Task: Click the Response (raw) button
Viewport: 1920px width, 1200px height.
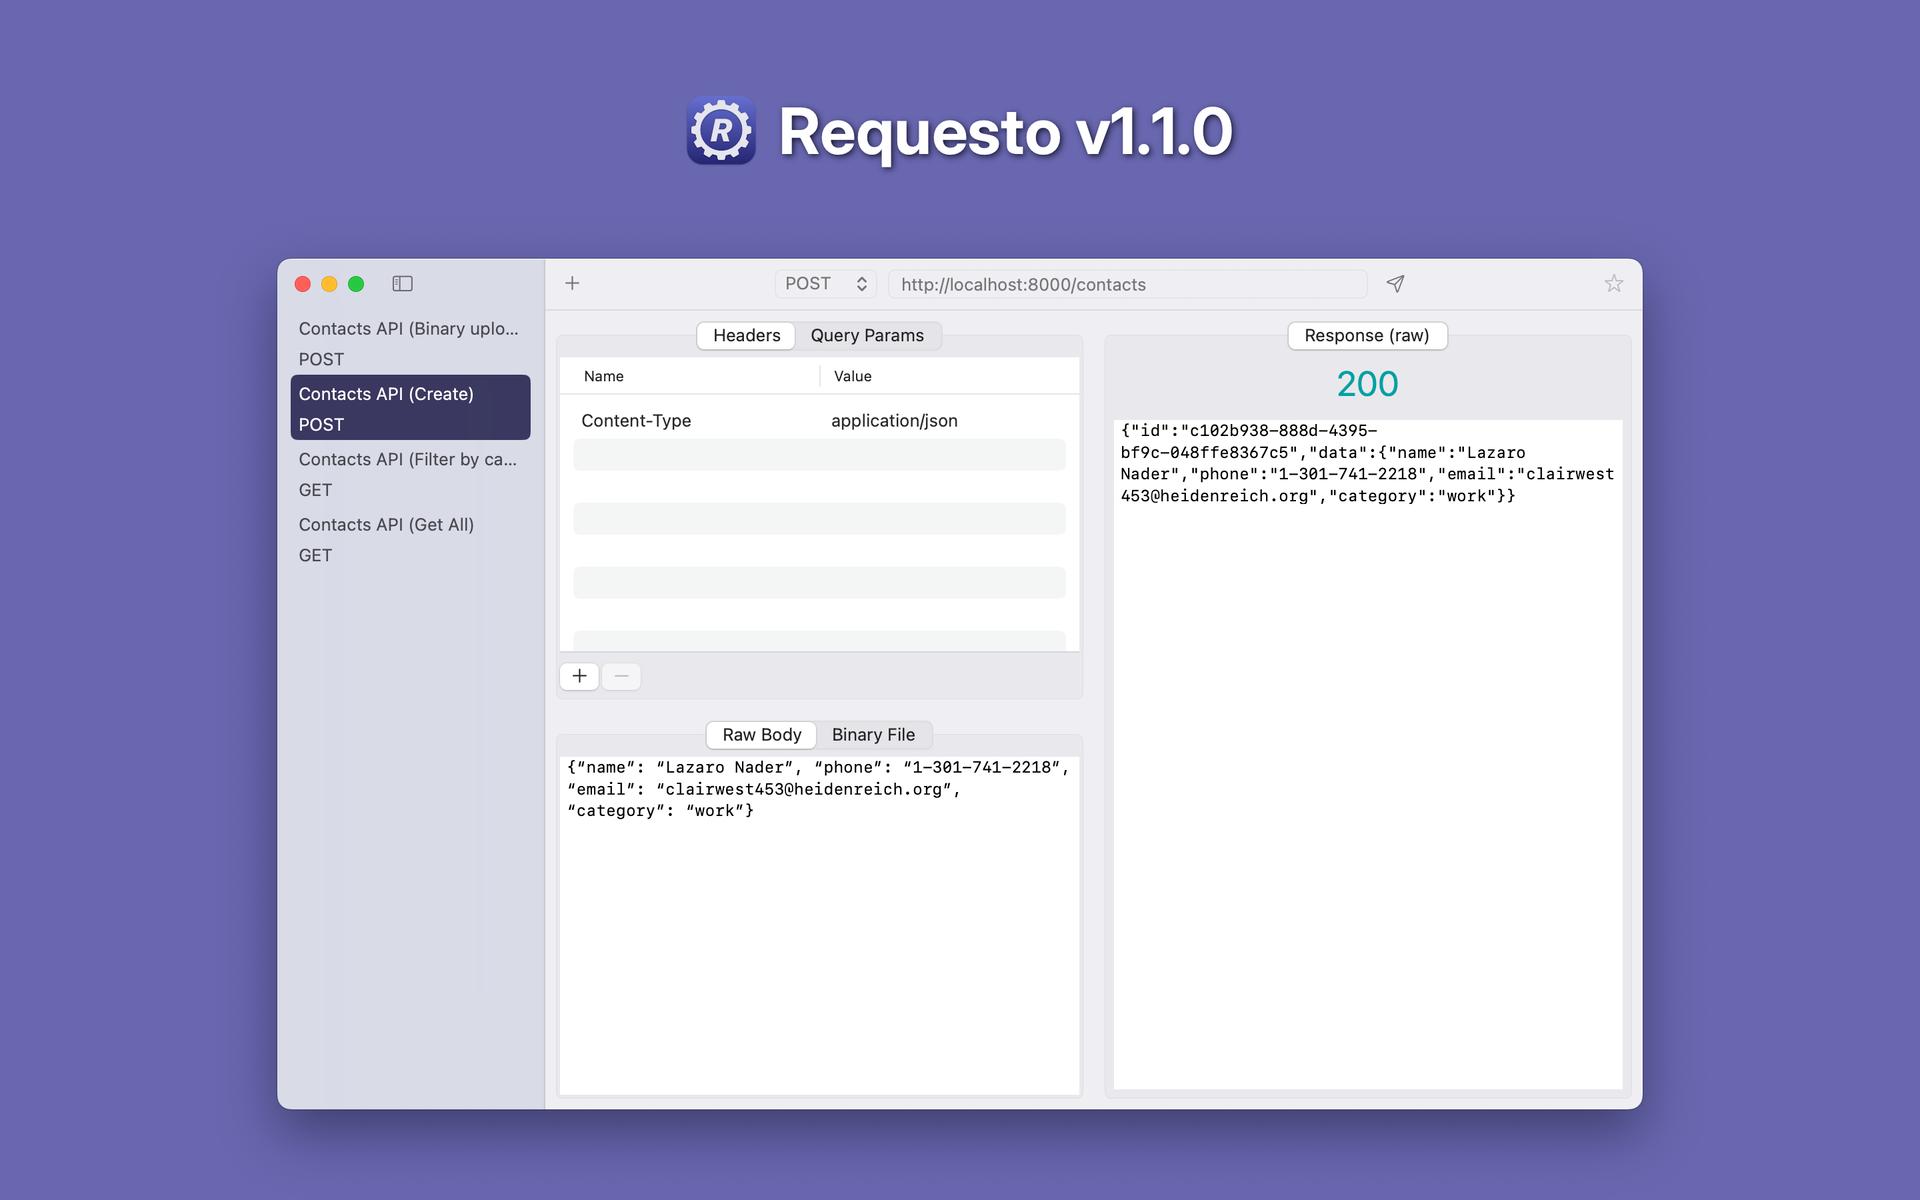Action: pyautogui.click(x=1367, y=335)
